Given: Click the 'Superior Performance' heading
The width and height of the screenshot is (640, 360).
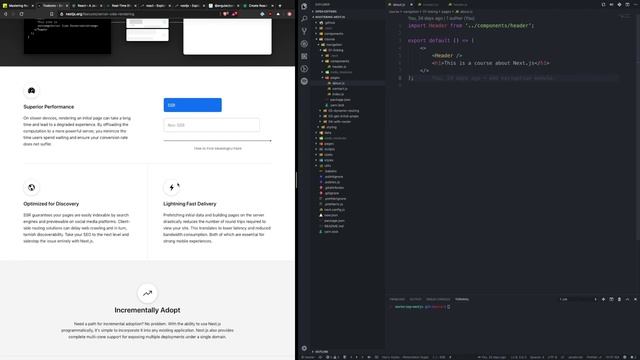Looking at the screenshot, I should click(49, 107).
